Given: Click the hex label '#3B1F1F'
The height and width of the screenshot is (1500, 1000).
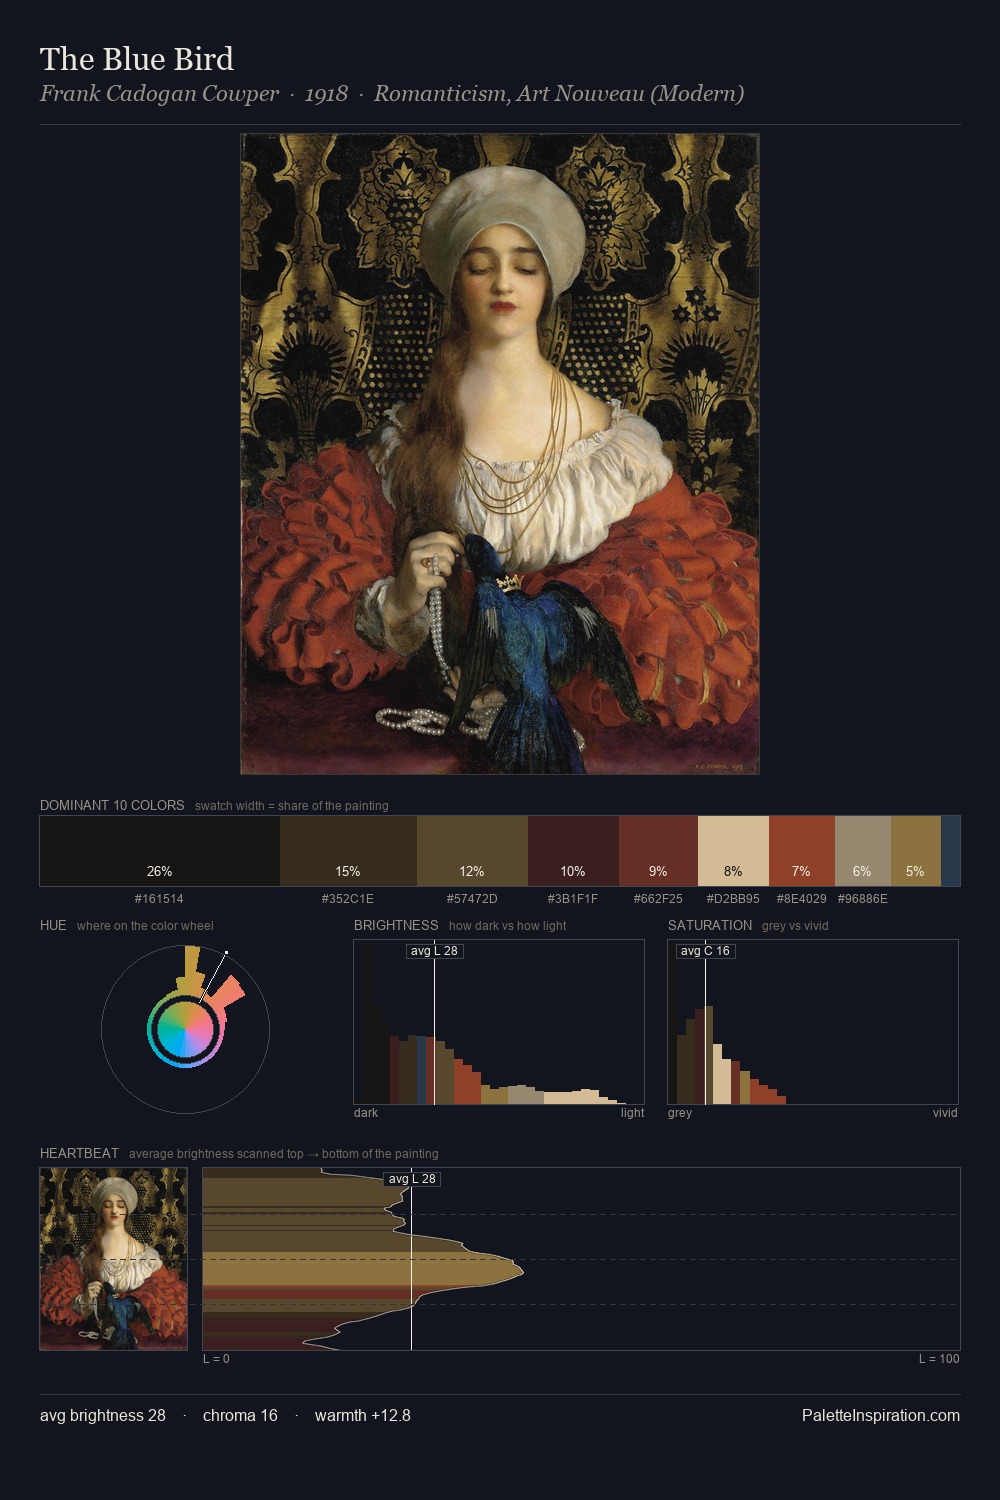Looking at the screenshot, I should tap(573, 898).
